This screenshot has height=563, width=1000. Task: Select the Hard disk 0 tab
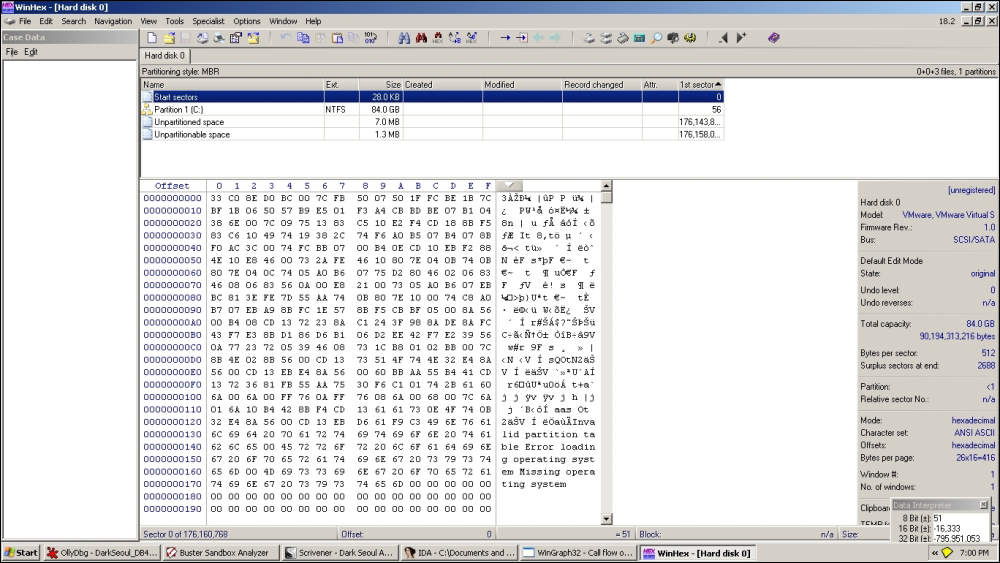[165, 55]
